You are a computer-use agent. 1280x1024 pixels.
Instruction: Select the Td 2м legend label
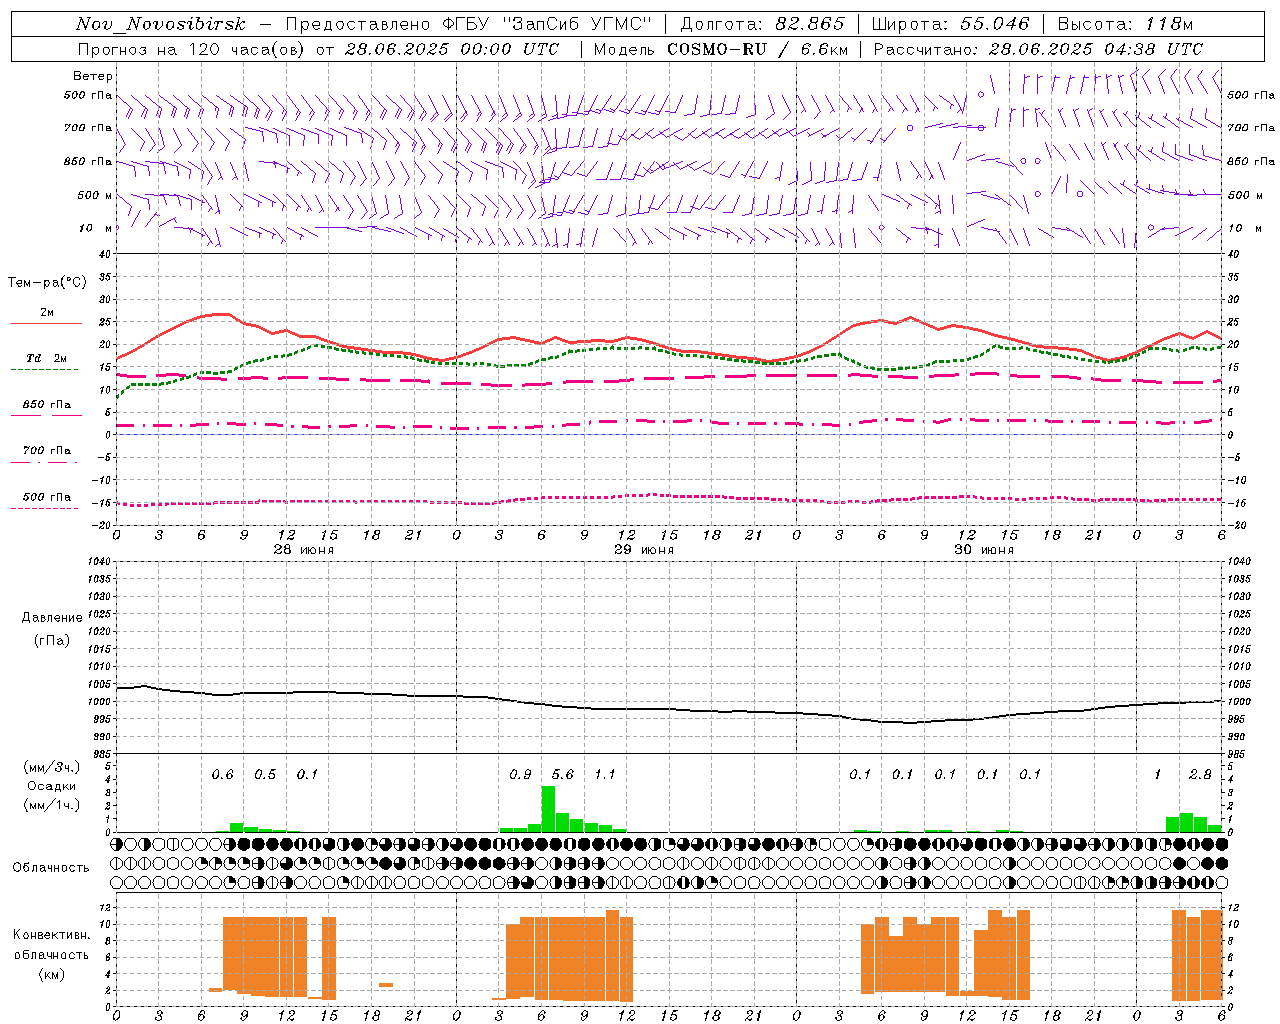click(x=46, y=358)
